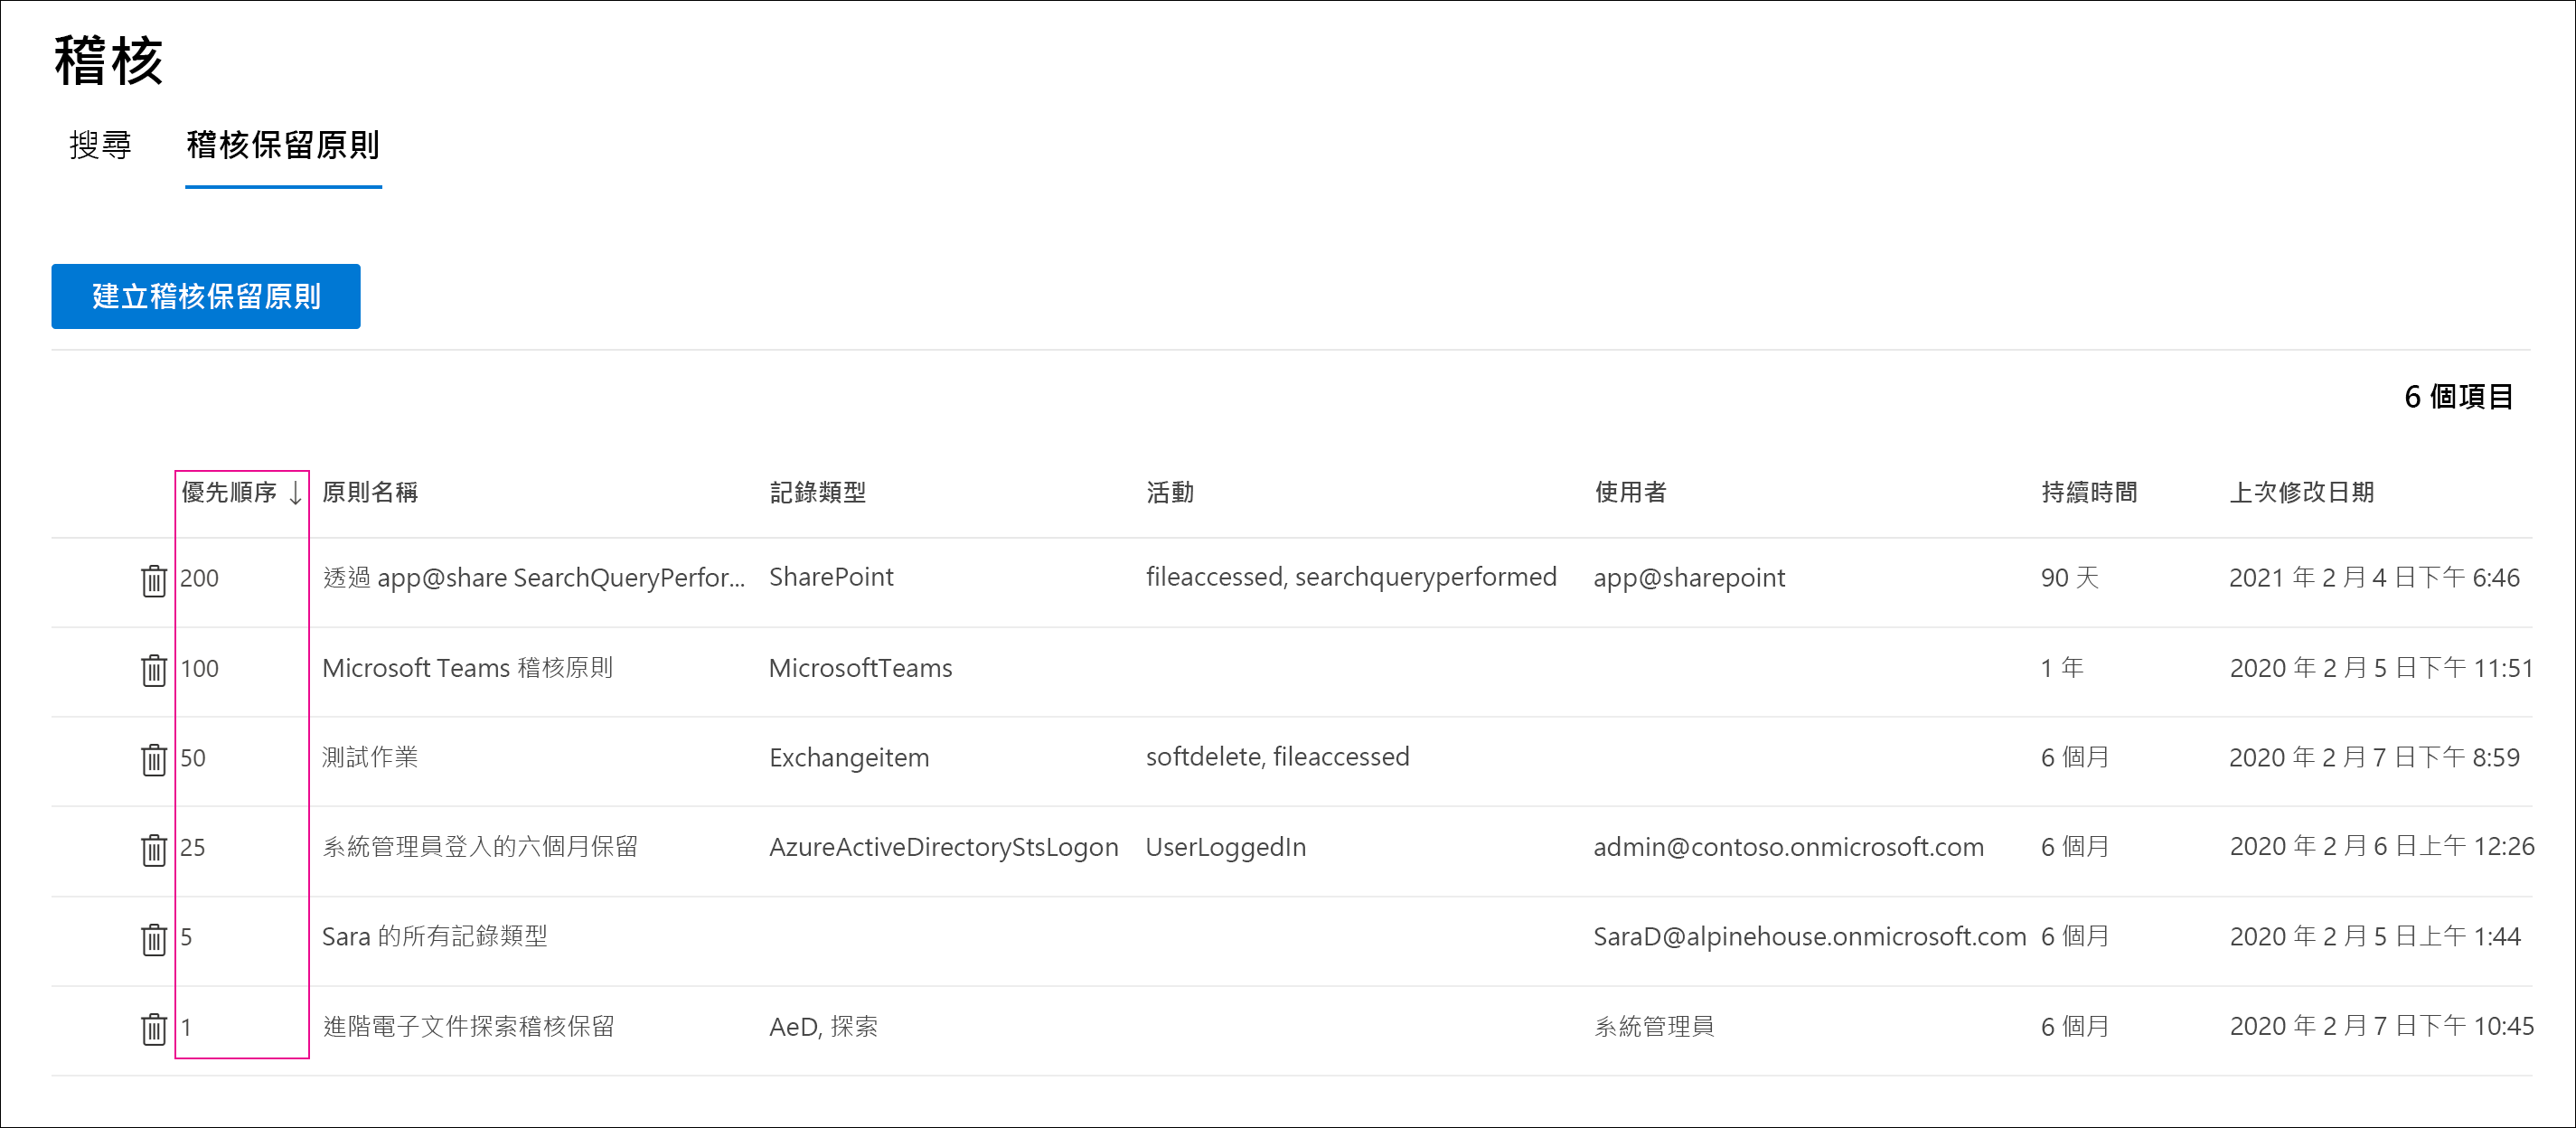Click date 2020 年 2 月 7 日下午 8:59

[2374, 757]
